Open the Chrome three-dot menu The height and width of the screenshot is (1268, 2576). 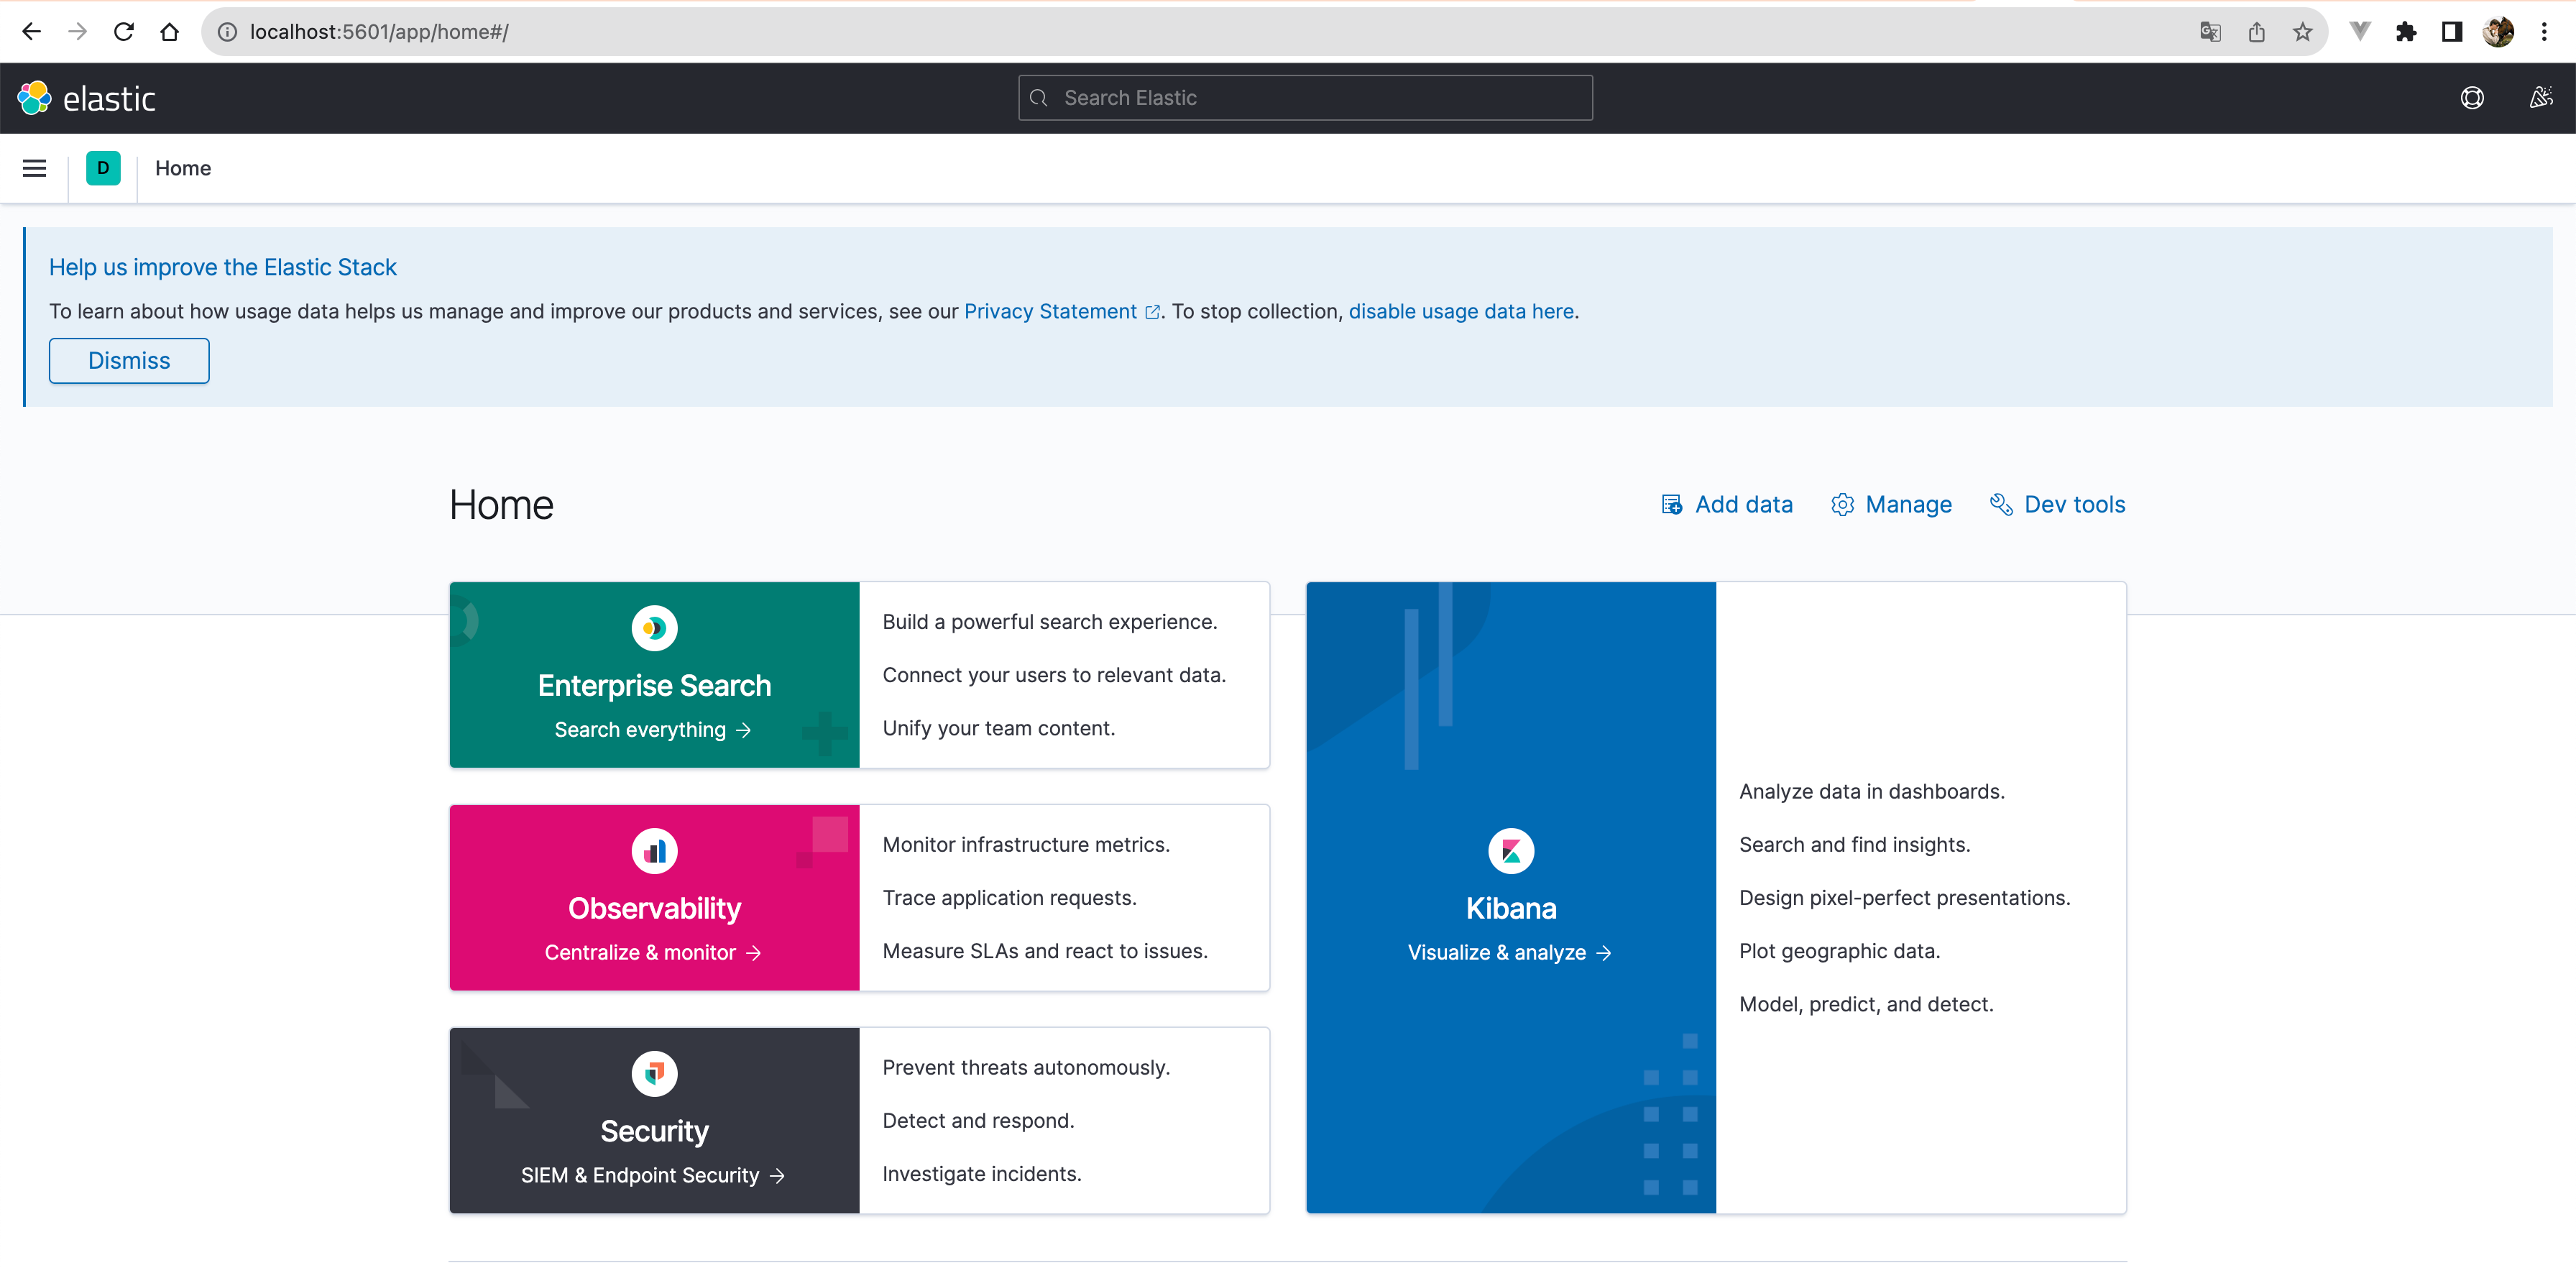point(2544,32)
